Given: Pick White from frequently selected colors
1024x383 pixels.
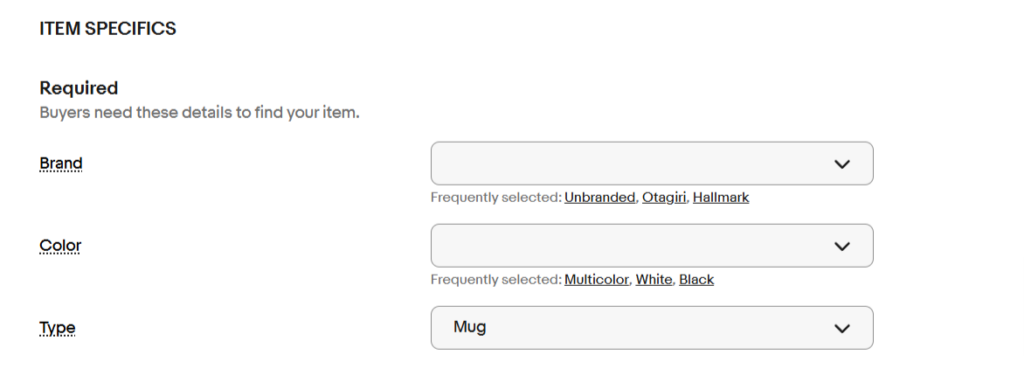Looking at the screenshot, I should pyautogui.click(x=654, y=280).
